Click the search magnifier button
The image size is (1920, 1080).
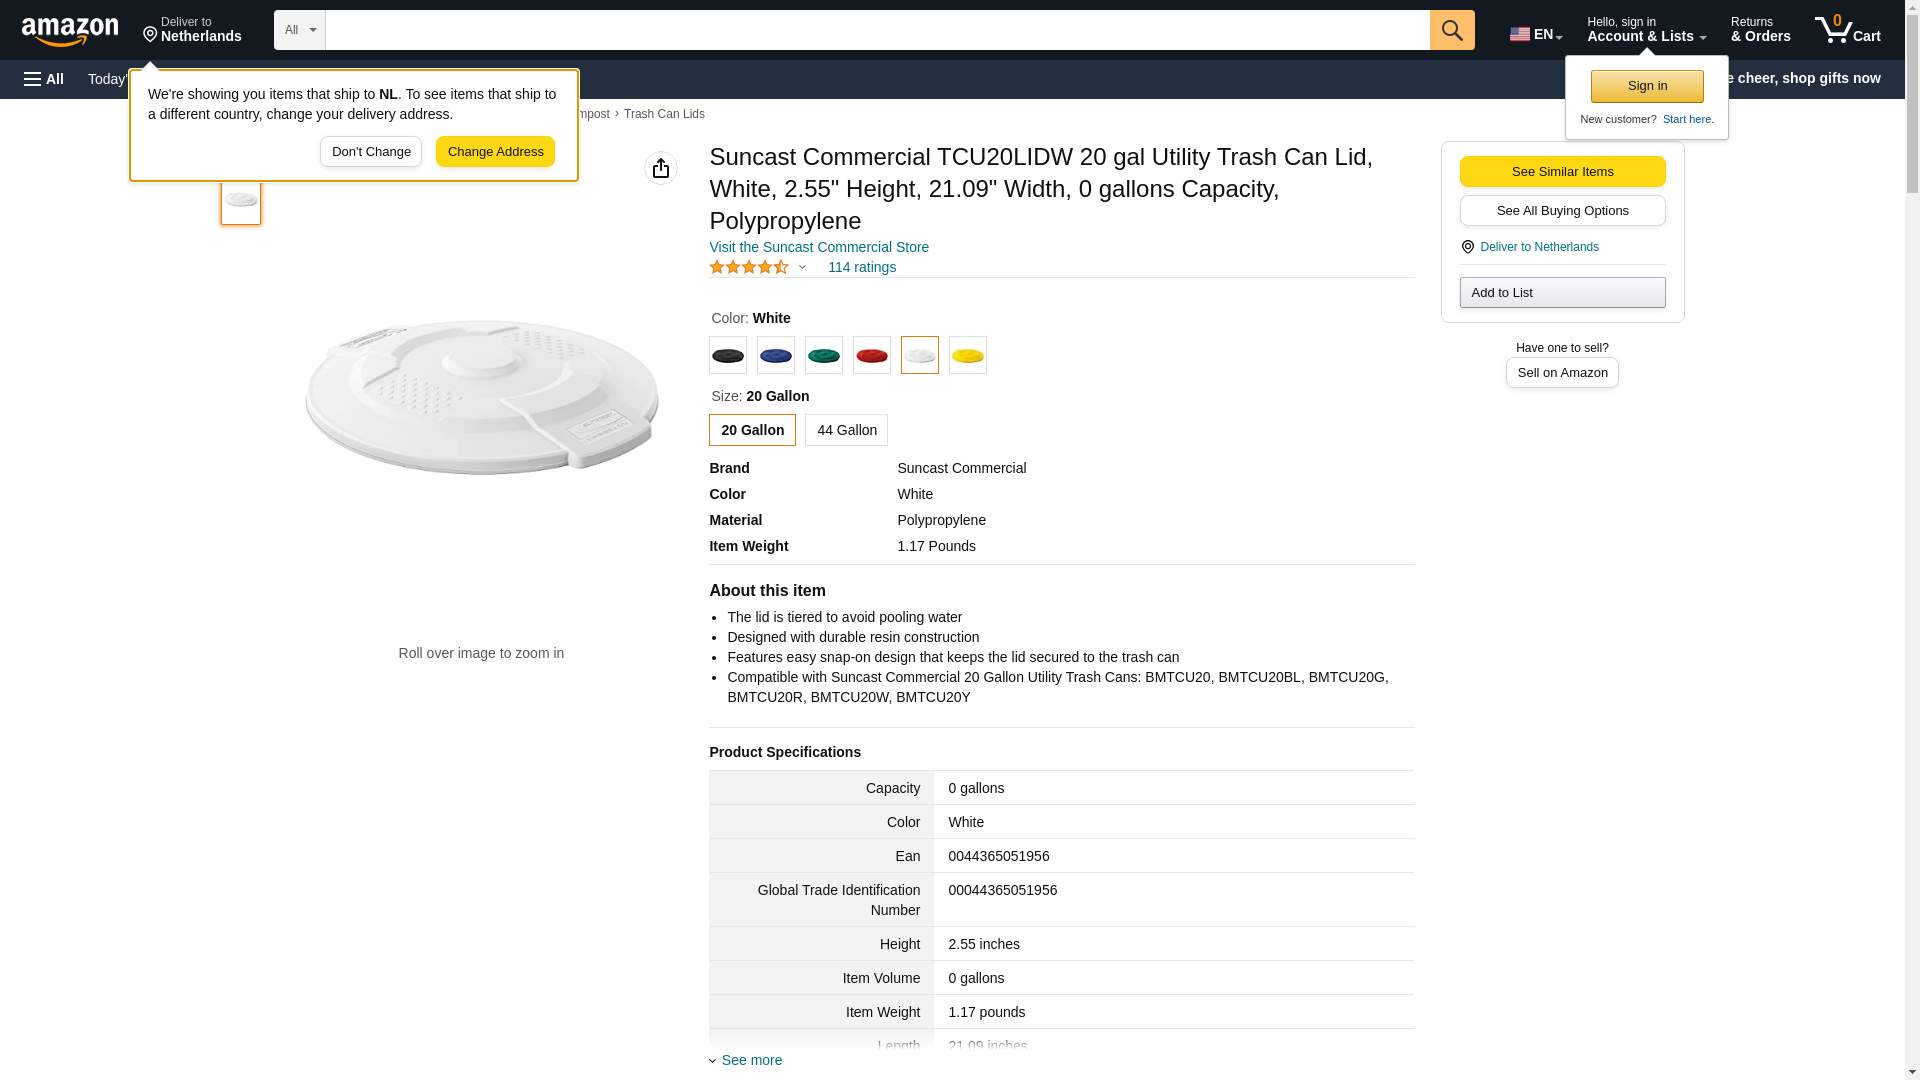(1451, 30)
